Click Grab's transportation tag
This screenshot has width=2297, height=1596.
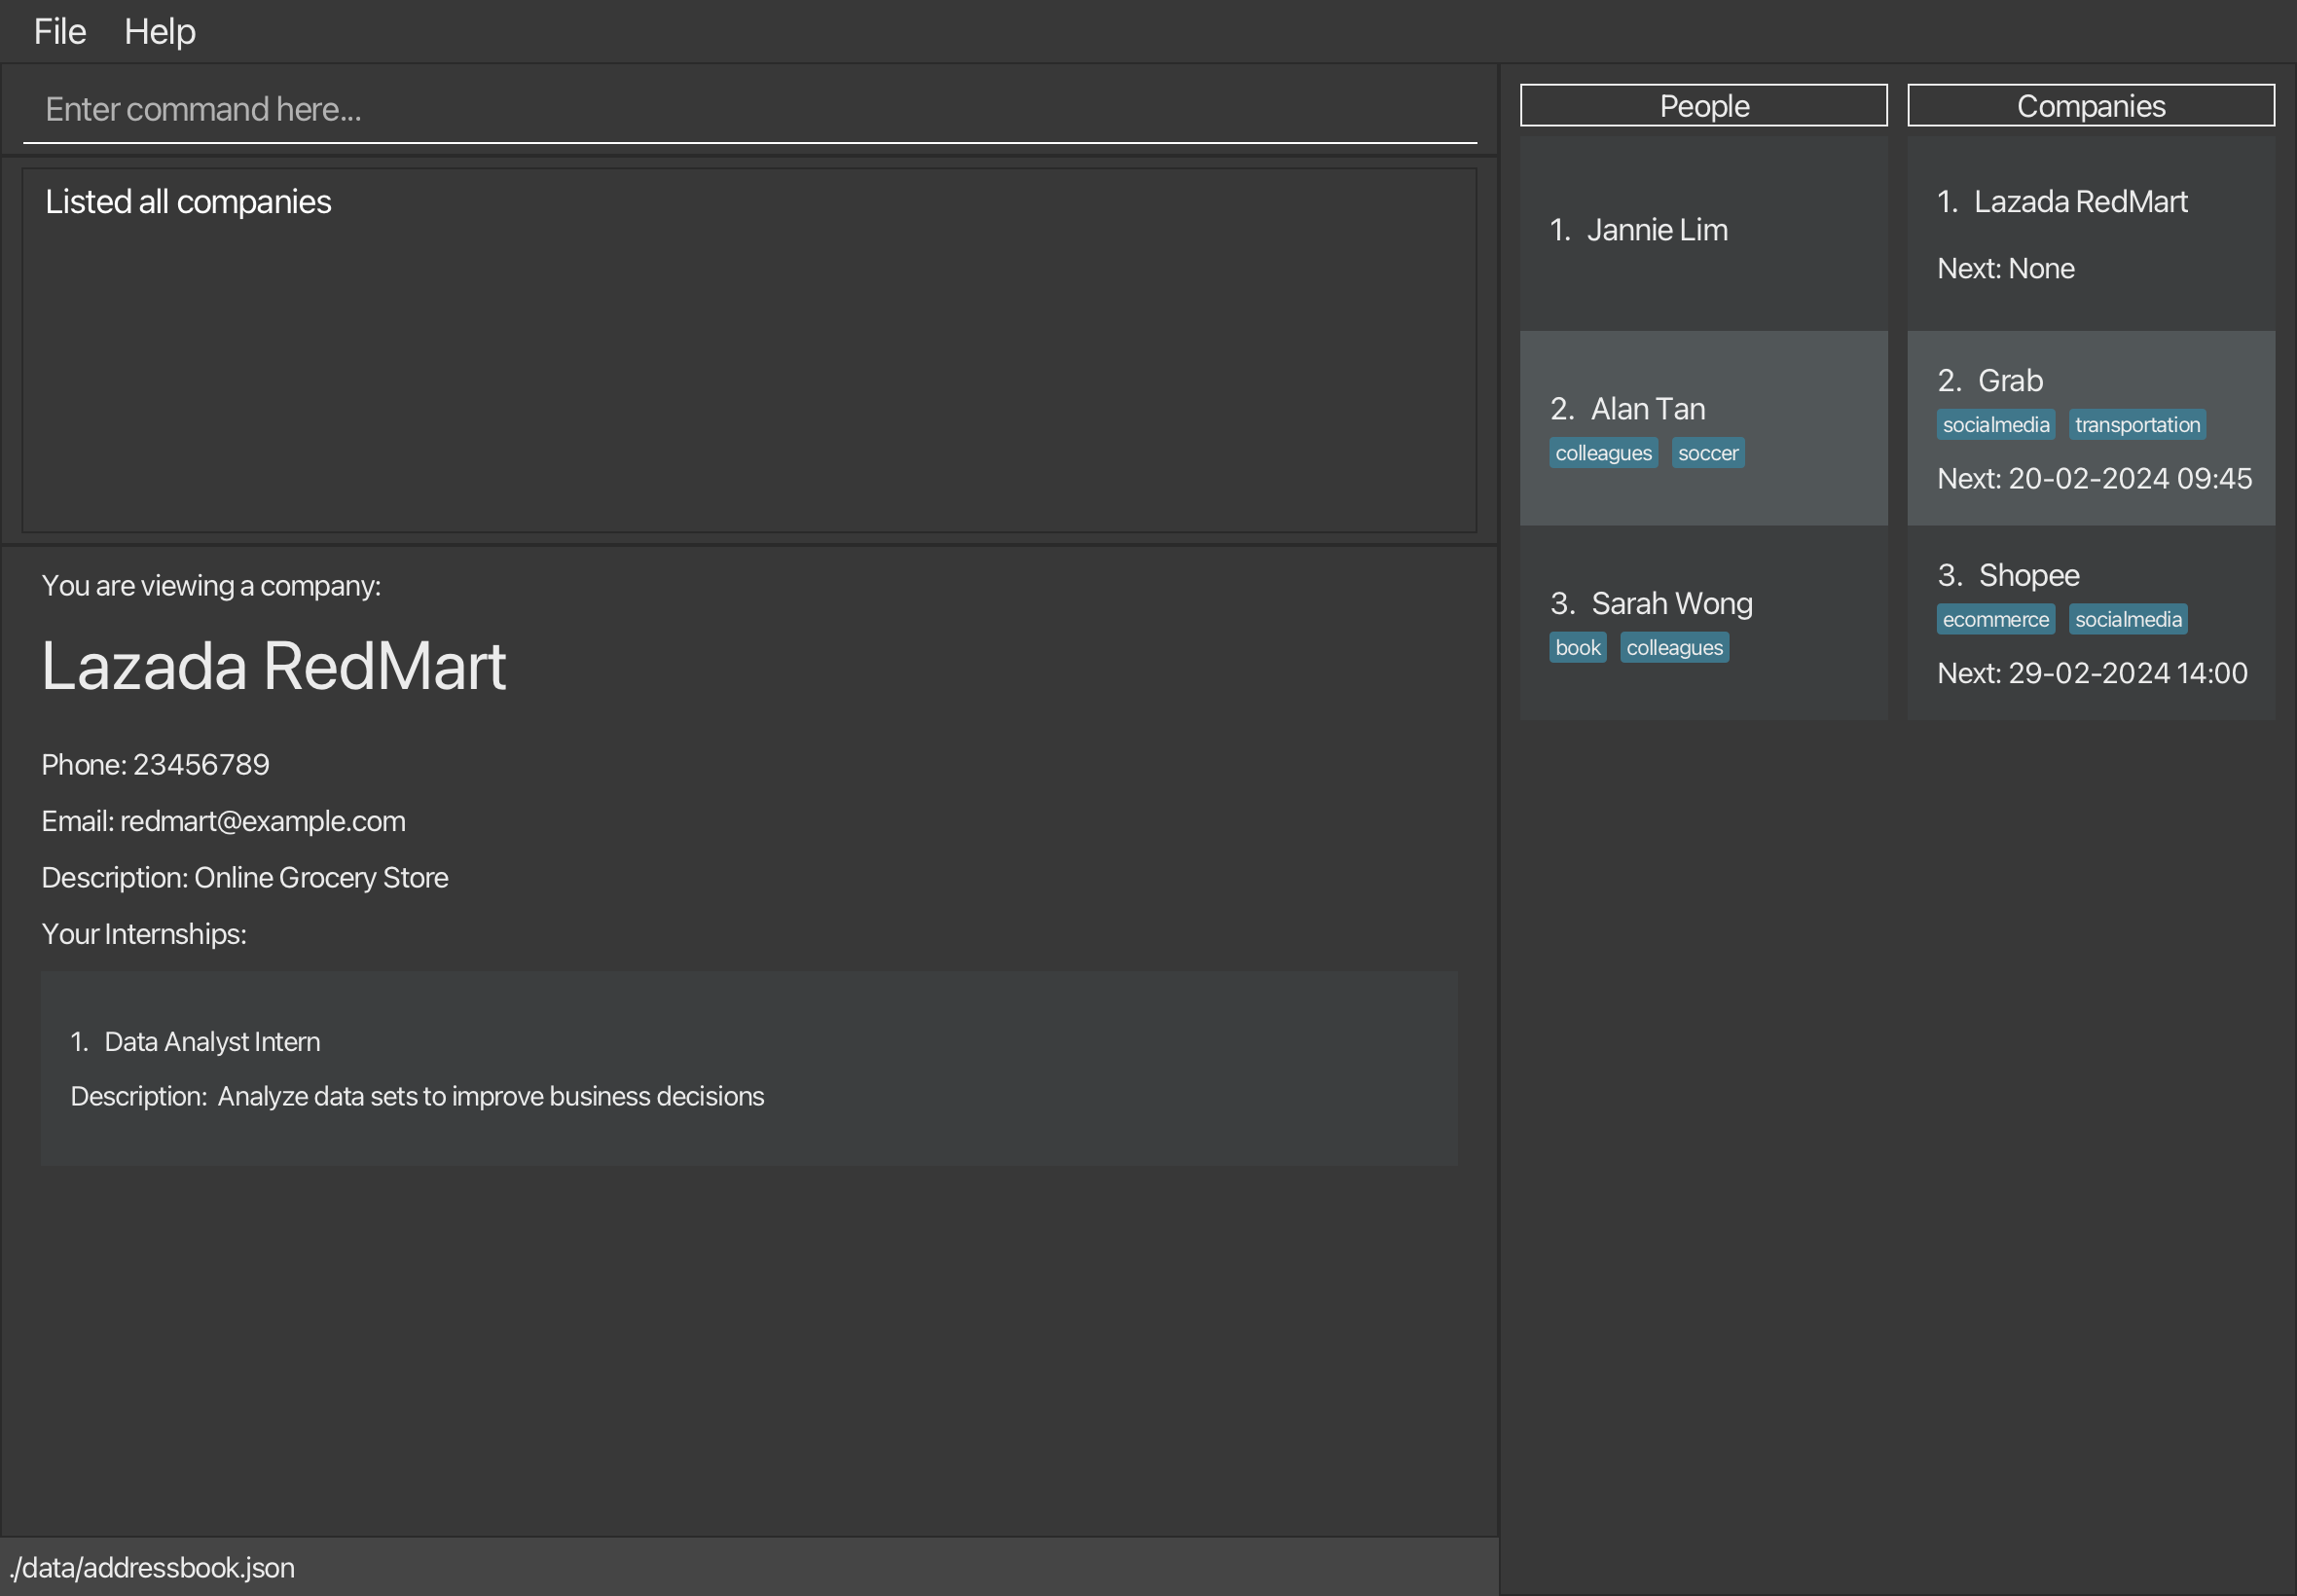click(x=2136, y=425)
